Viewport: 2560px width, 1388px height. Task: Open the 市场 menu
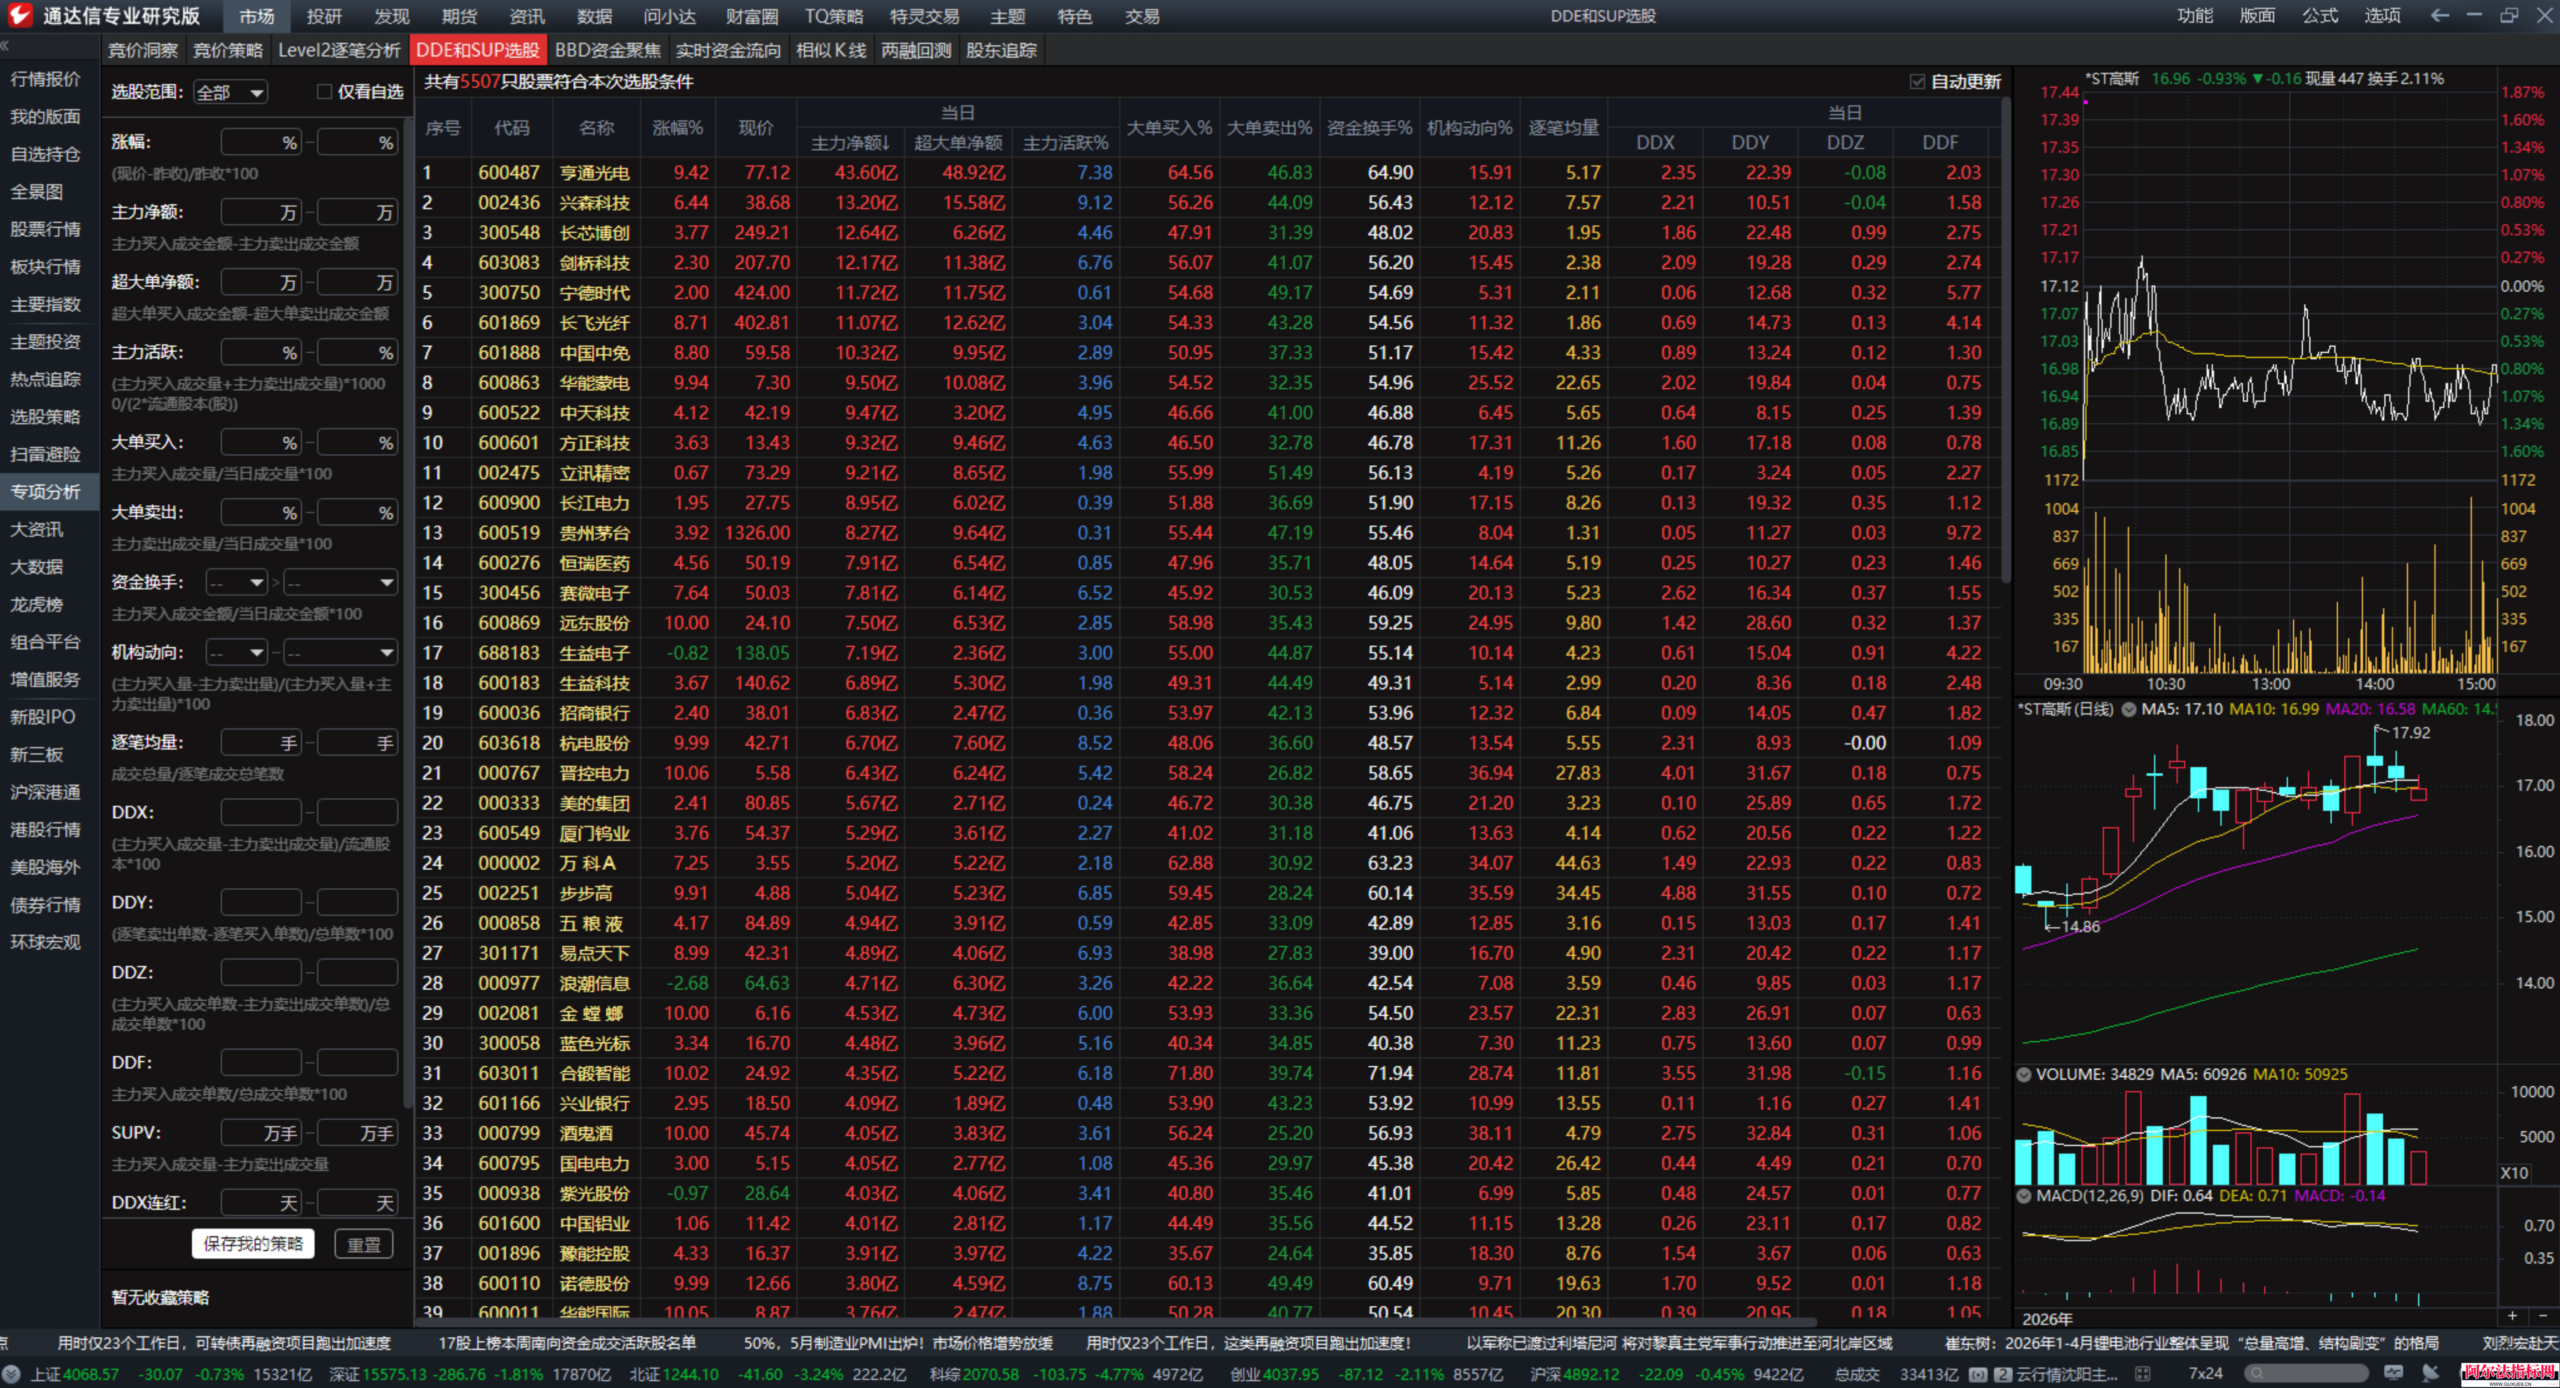257,16
